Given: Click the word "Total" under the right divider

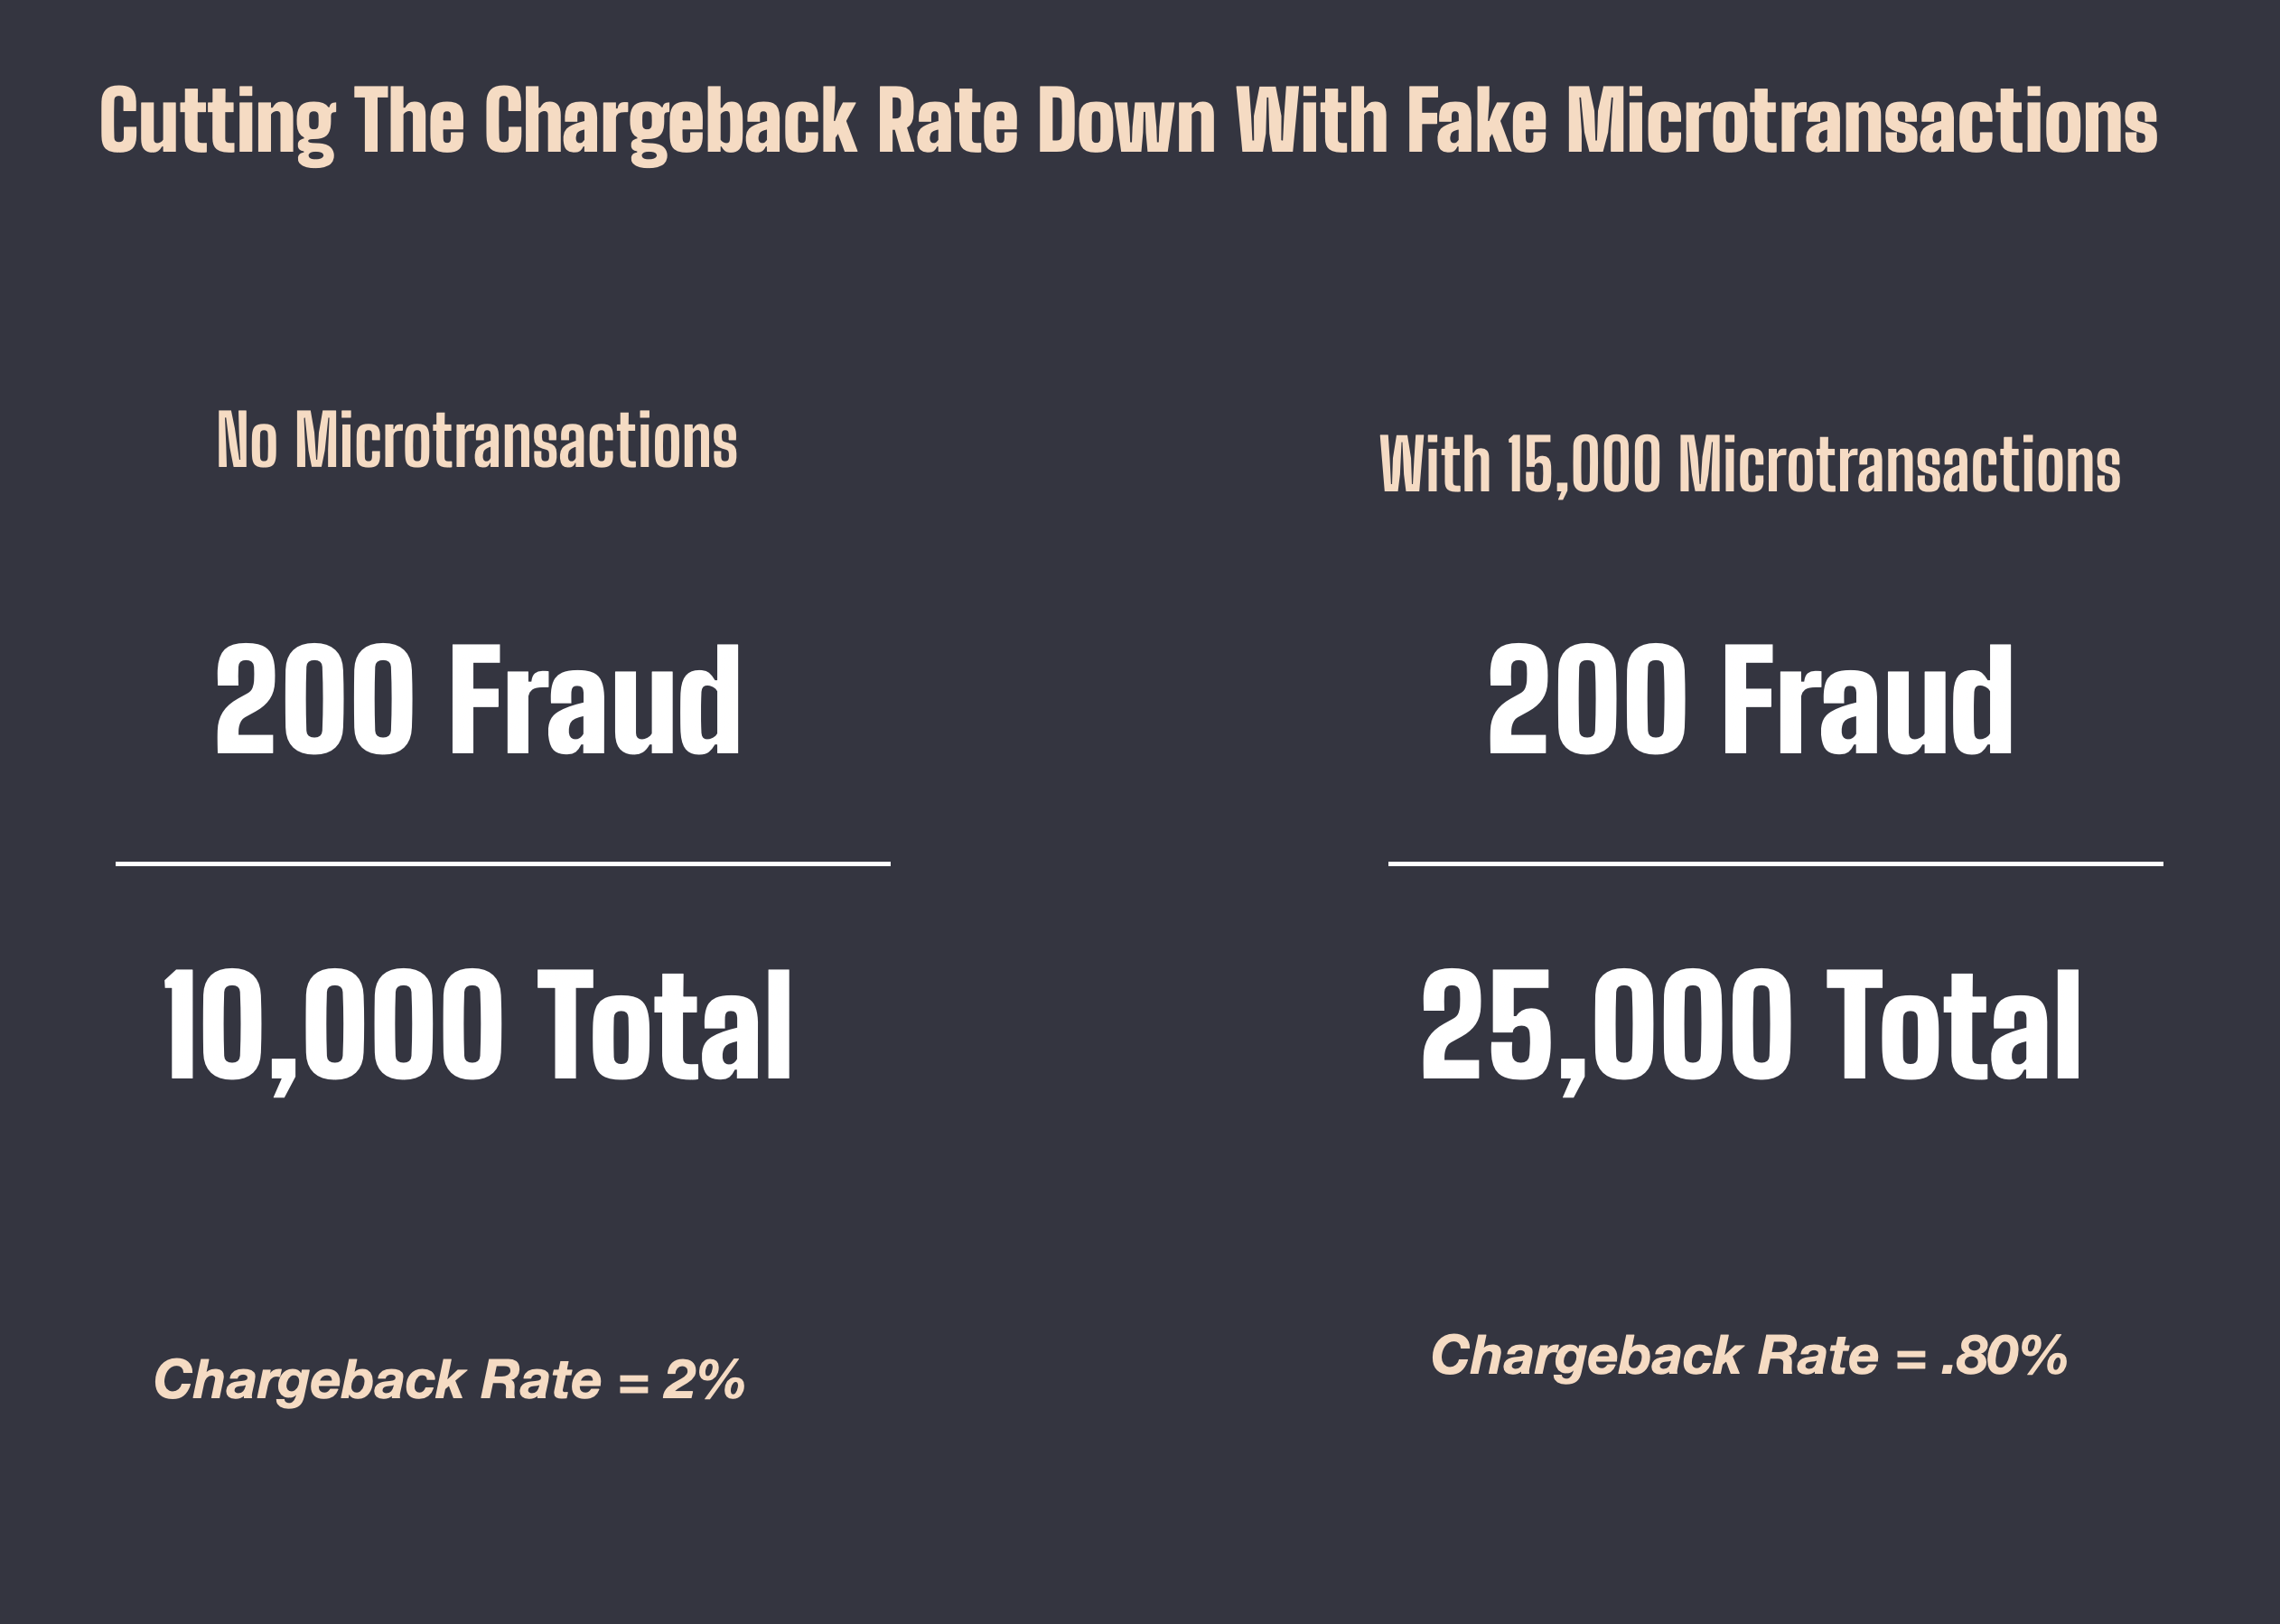Looking at the screenshot, I should 1954,1026.
